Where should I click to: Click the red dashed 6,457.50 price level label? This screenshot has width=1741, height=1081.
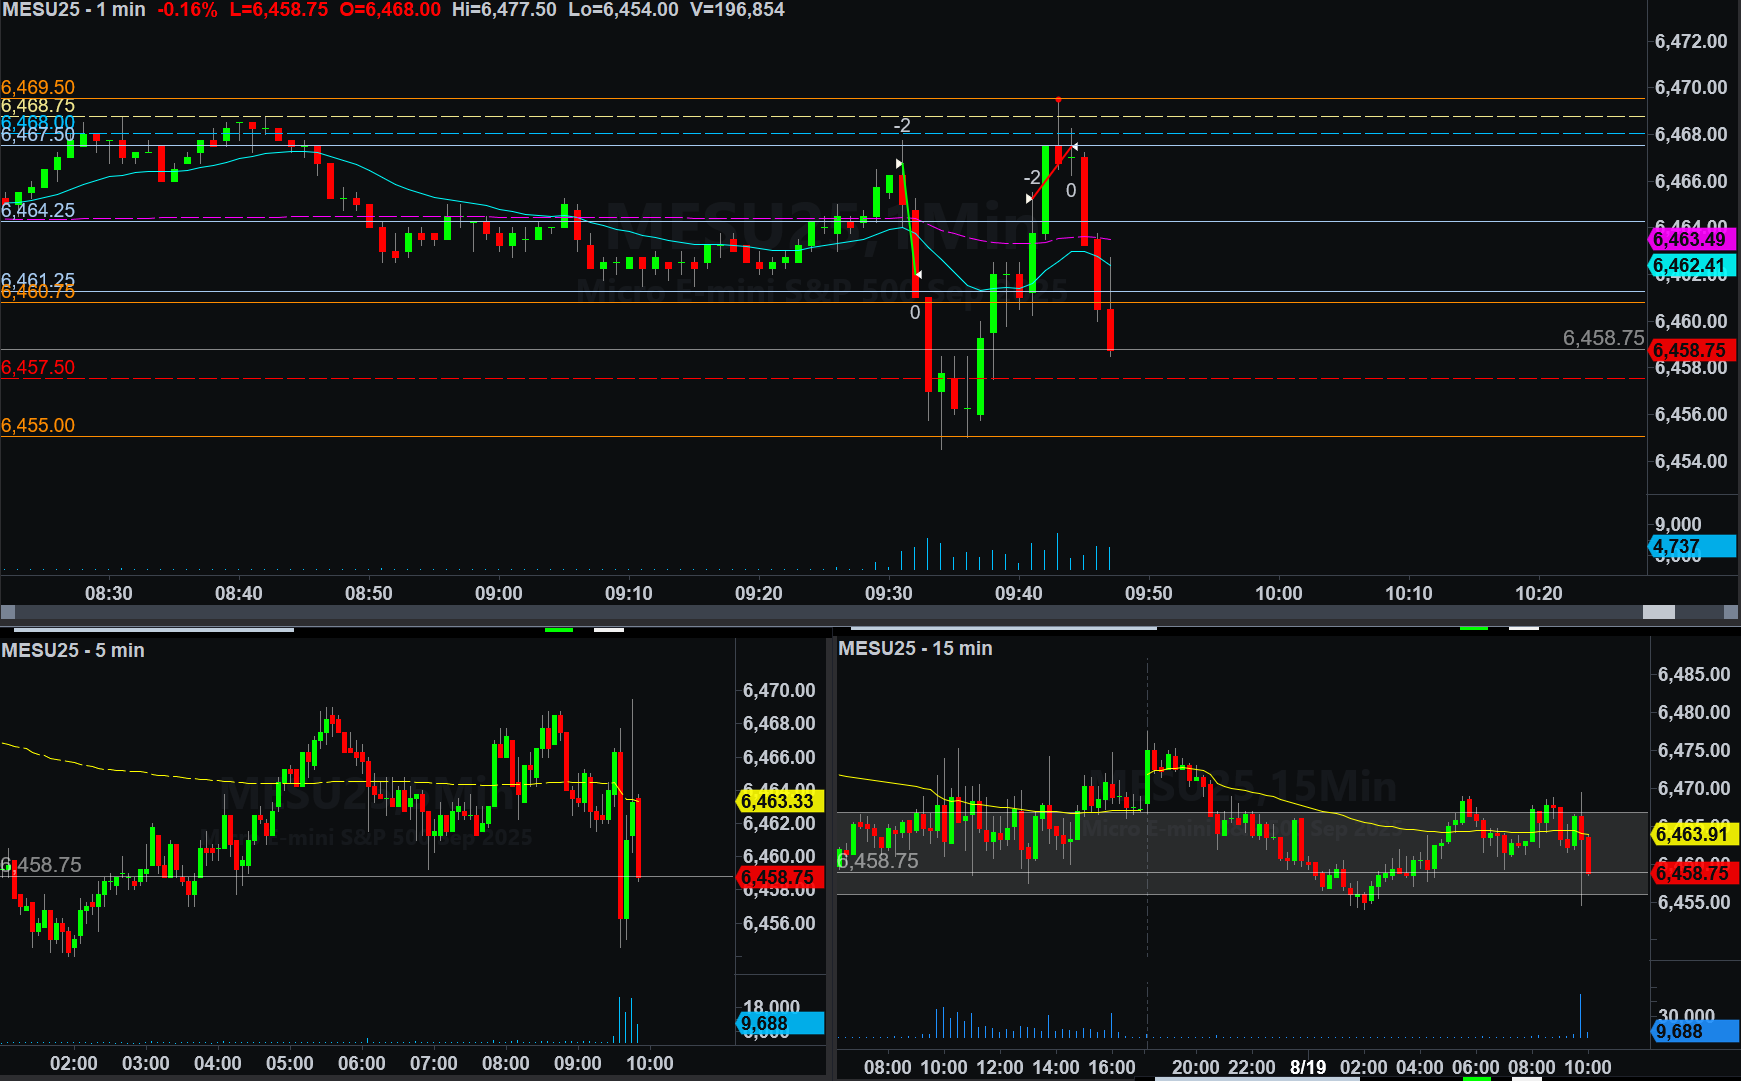click(x=38, y=367)
